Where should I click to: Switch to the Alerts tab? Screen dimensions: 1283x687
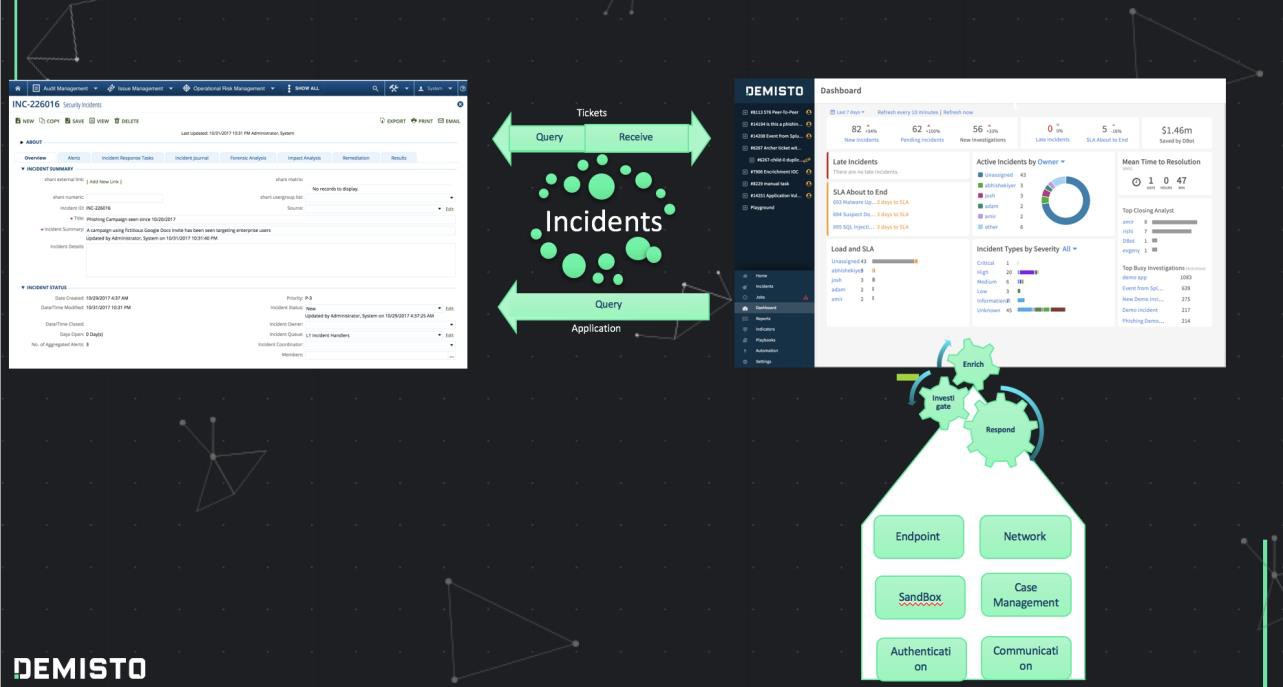74,158
